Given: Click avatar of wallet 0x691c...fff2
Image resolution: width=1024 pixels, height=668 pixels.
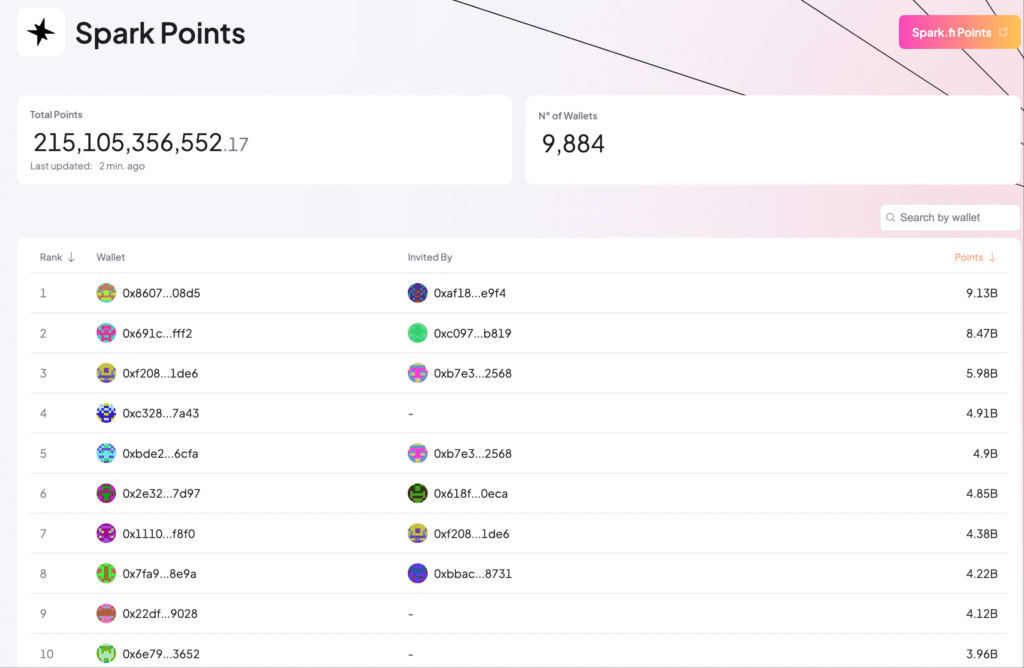Looking at the screenshot, I should pyautogui.click(x=106, y=333).
